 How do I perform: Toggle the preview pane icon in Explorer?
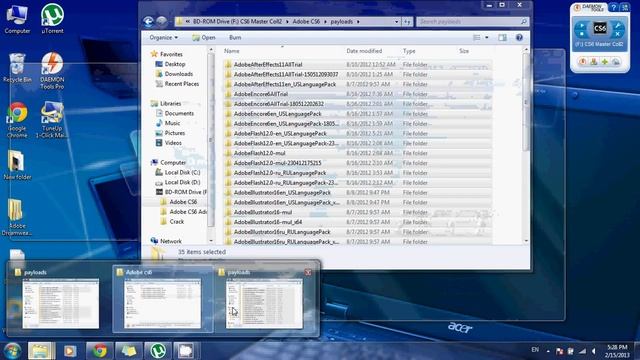(x=502, y=38)
